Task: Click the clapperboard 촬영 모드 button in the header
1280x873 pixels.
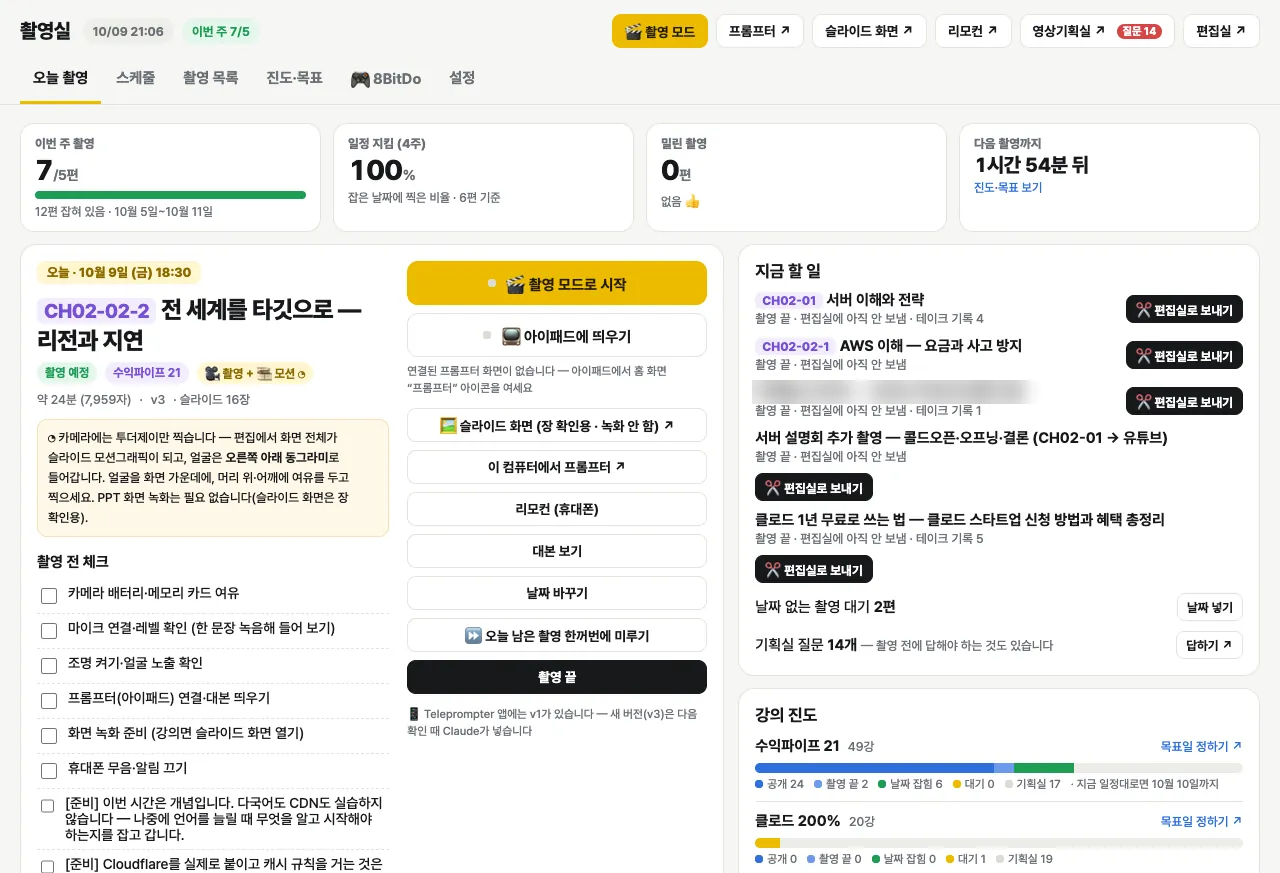Action: (660, 31)
